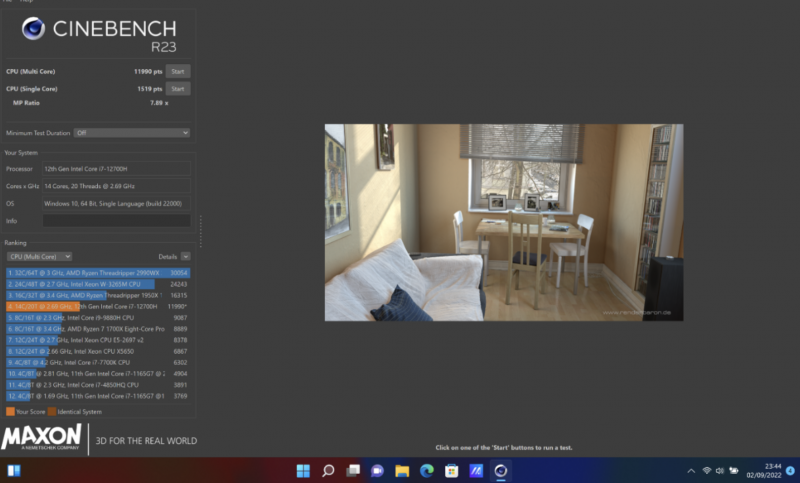
Task: Start the CPU Single Core test
Action: pyautogui.click(x=178, y=89)
